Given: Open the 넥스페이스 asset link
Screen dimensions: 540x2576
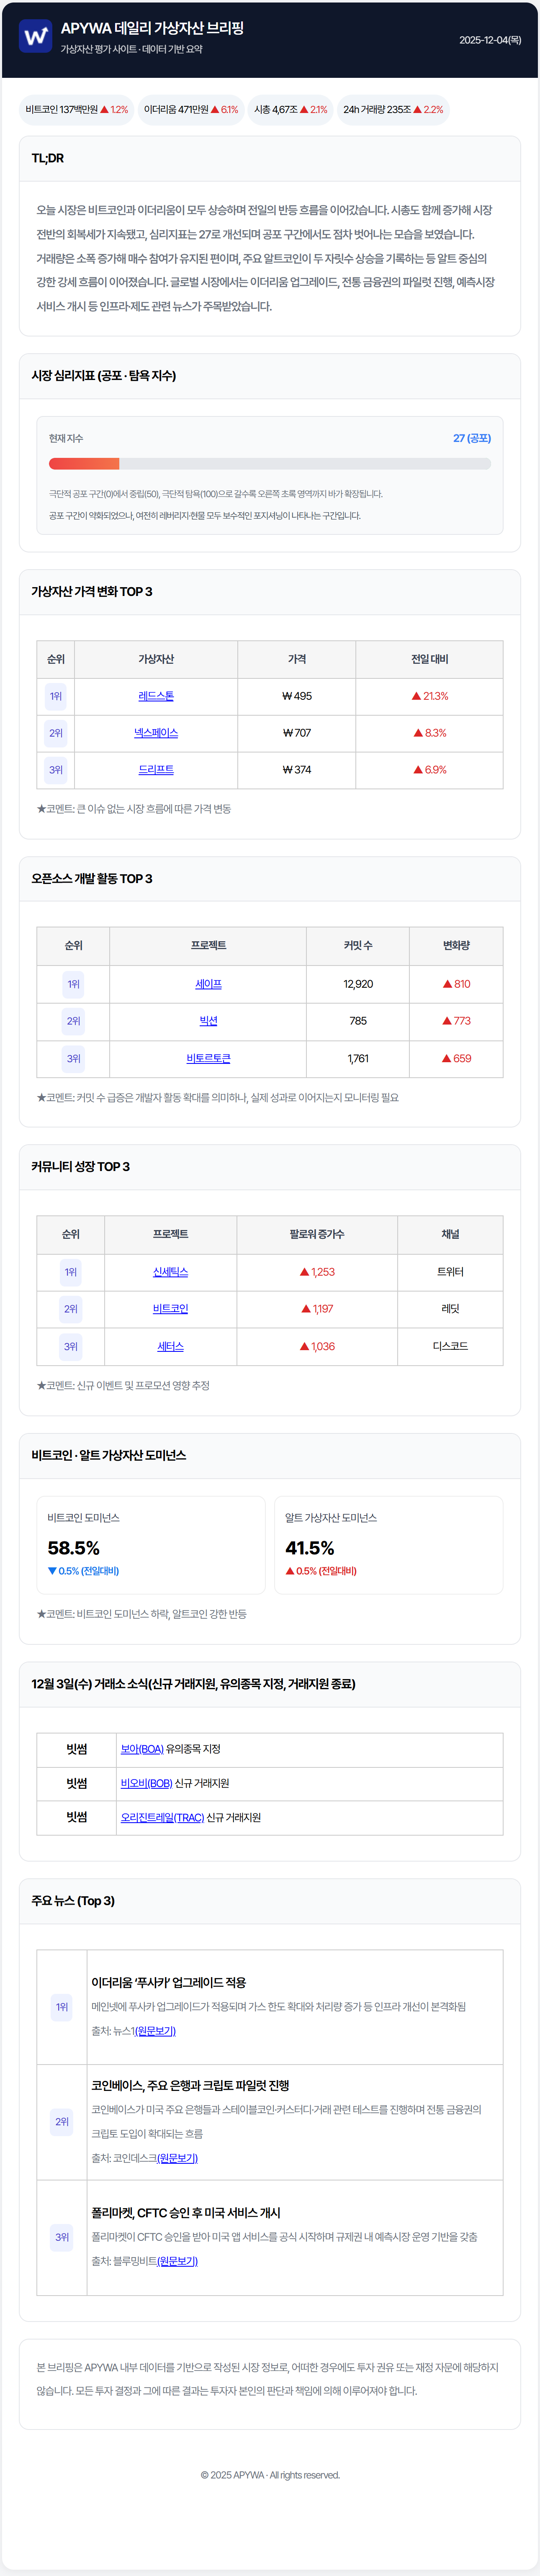Looking at the screenshot, I should pos(156,733).
